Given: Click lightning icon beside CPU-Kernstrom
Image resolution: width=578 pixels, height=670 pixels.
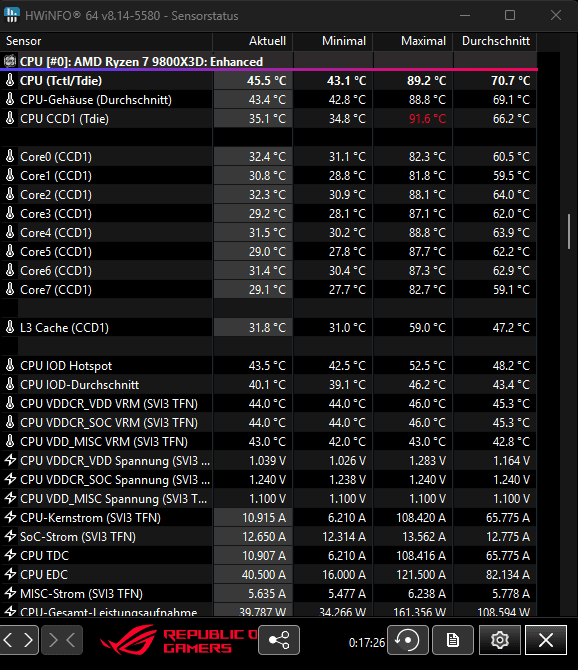Looking at the screenshot, I should pyautogui.click(x=10, y=517).
